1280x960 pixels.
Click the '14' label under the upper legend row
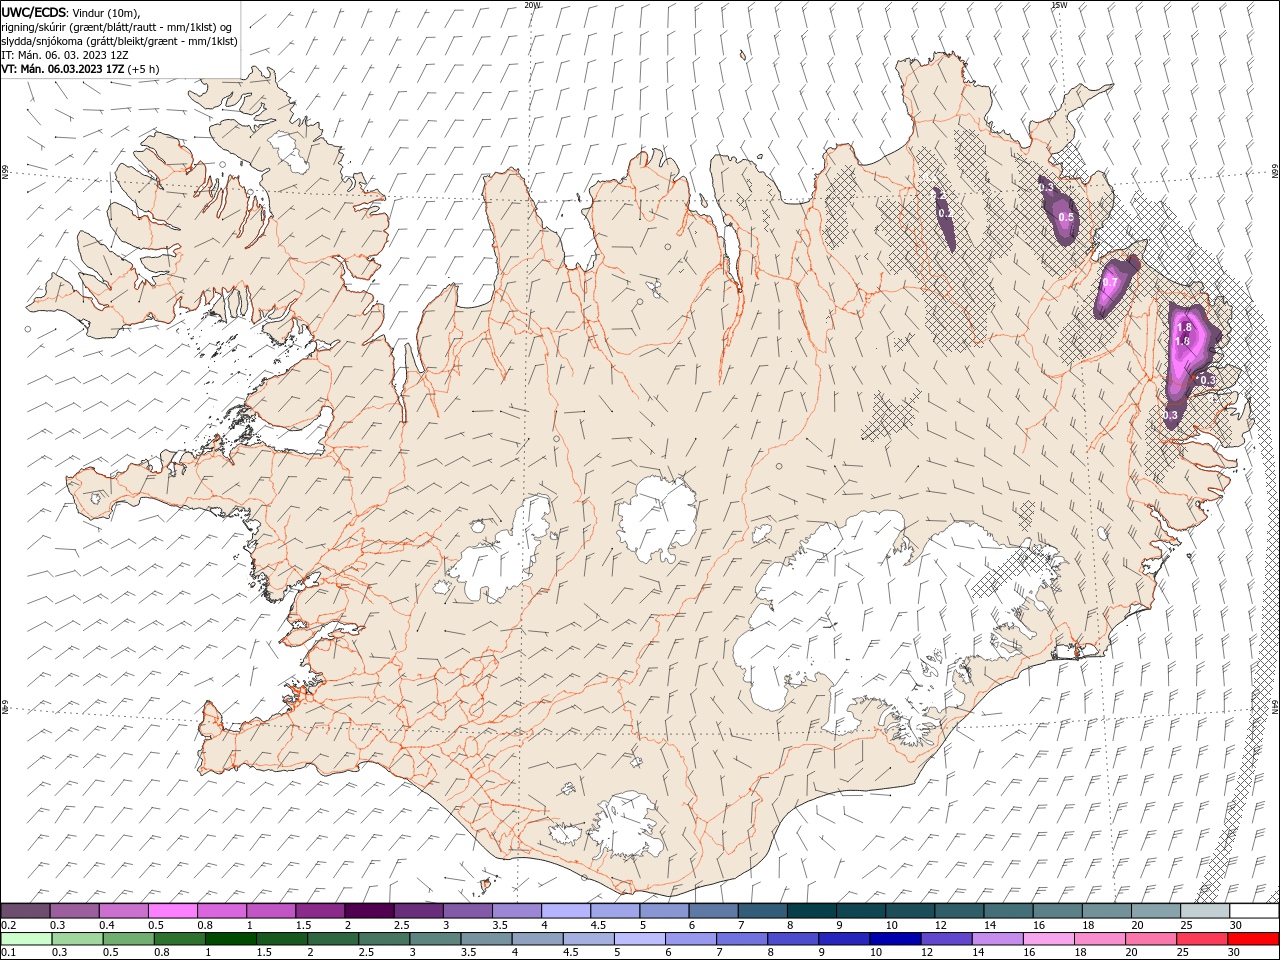point(990,925)
